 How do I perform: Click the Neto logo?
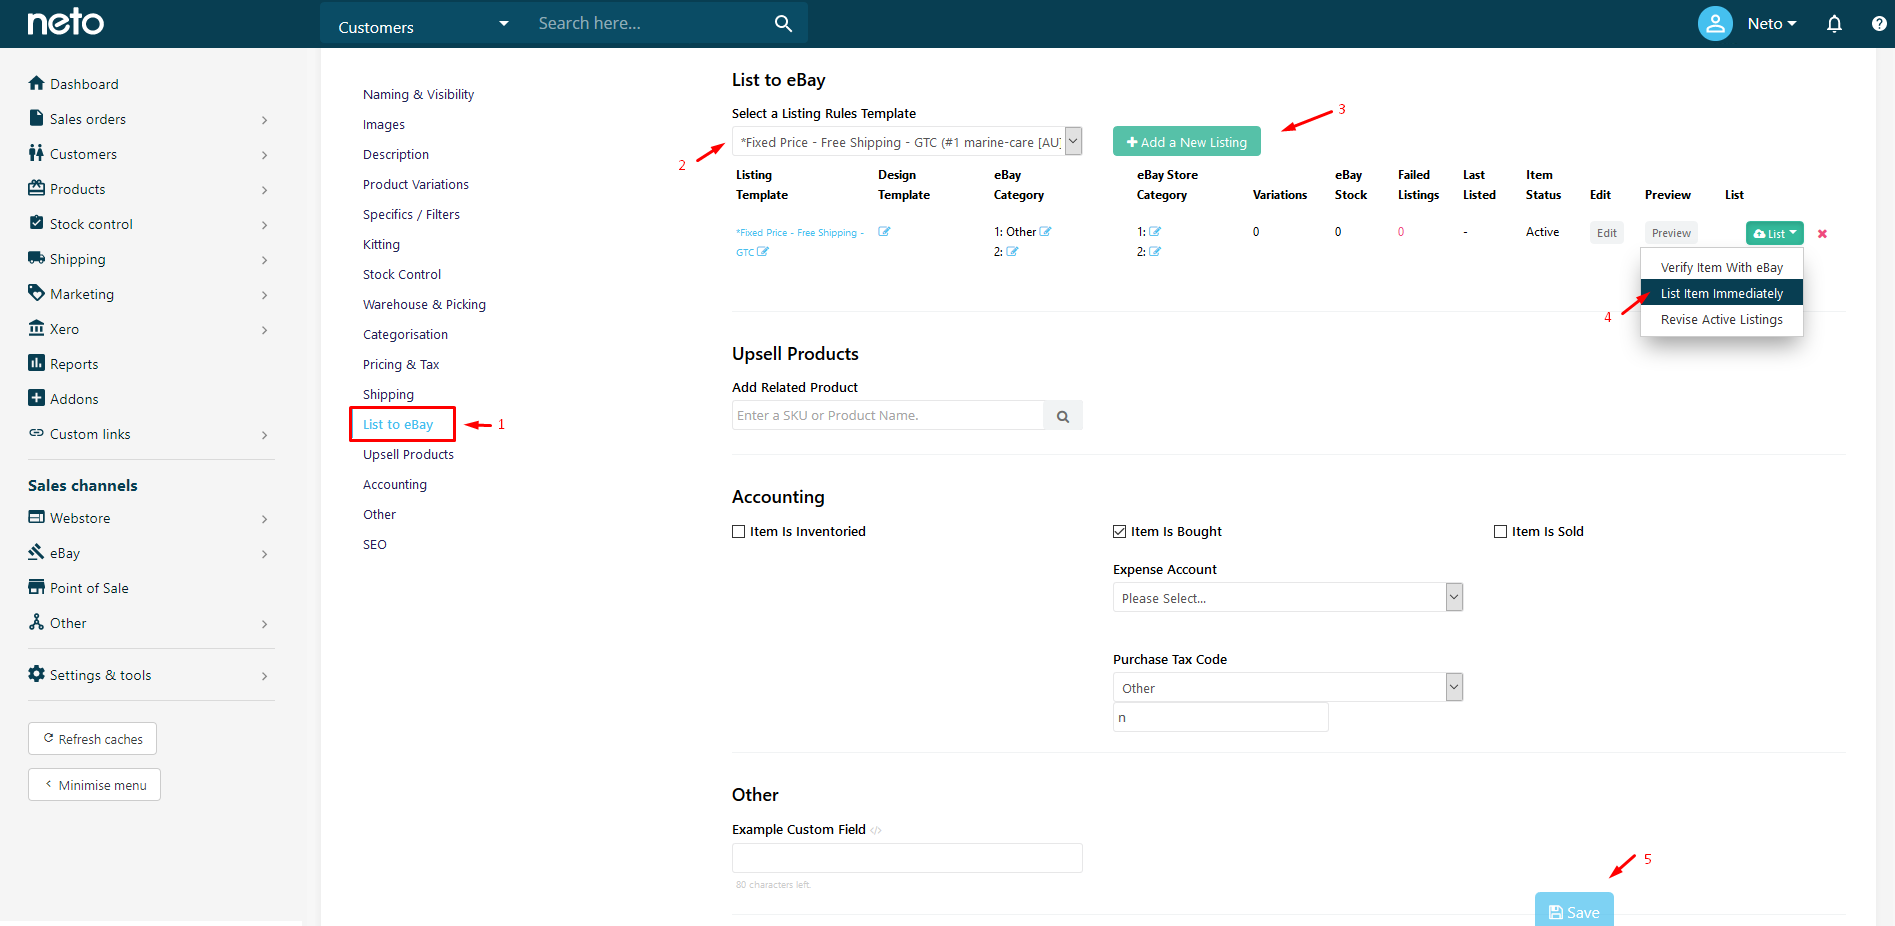click(66, 22)
